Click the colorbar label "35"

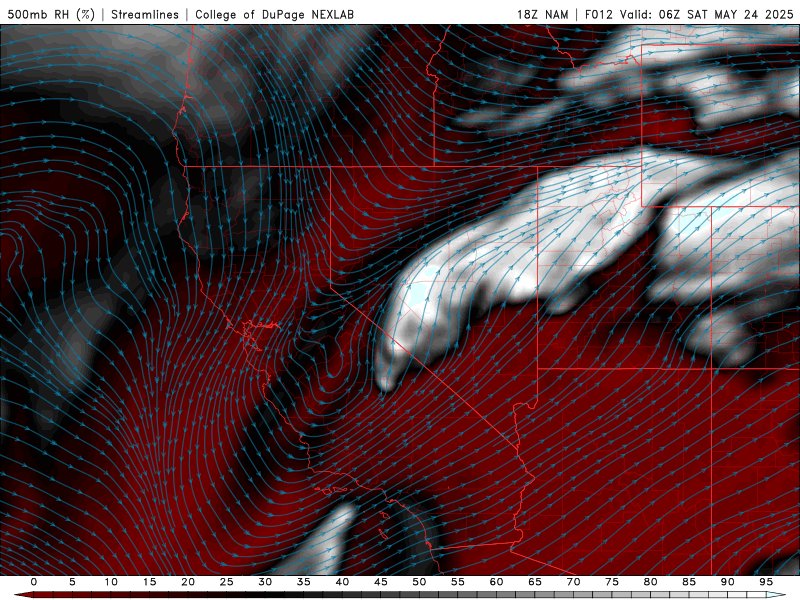tap(304, 582)
